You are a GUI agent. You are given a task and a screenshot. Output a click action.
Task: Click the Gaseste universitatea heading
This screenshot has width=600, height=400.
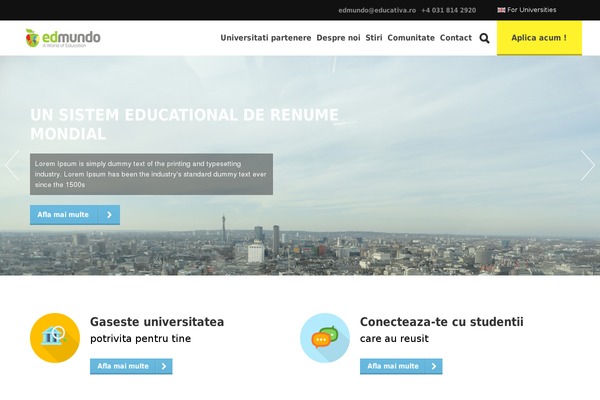point(157,322)
